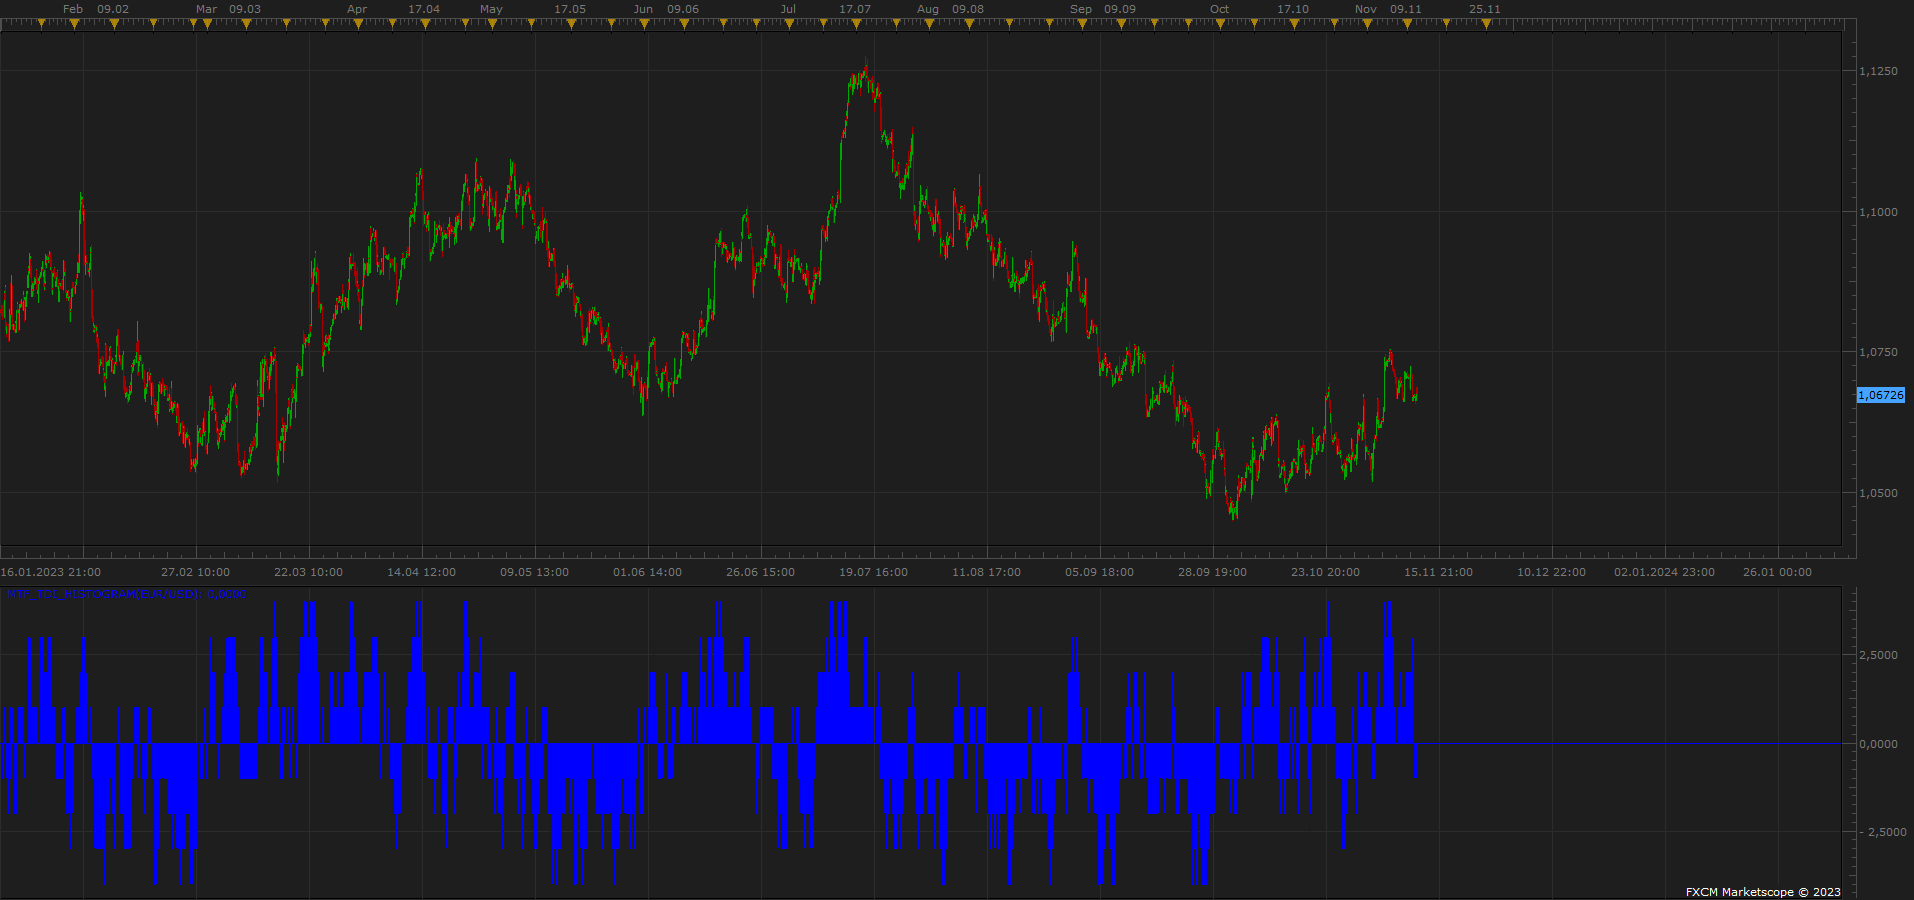The image size is (1914, 900).
Task: Click the 23.10 20:00 time axis label
Action: [x=1325, y=572]
